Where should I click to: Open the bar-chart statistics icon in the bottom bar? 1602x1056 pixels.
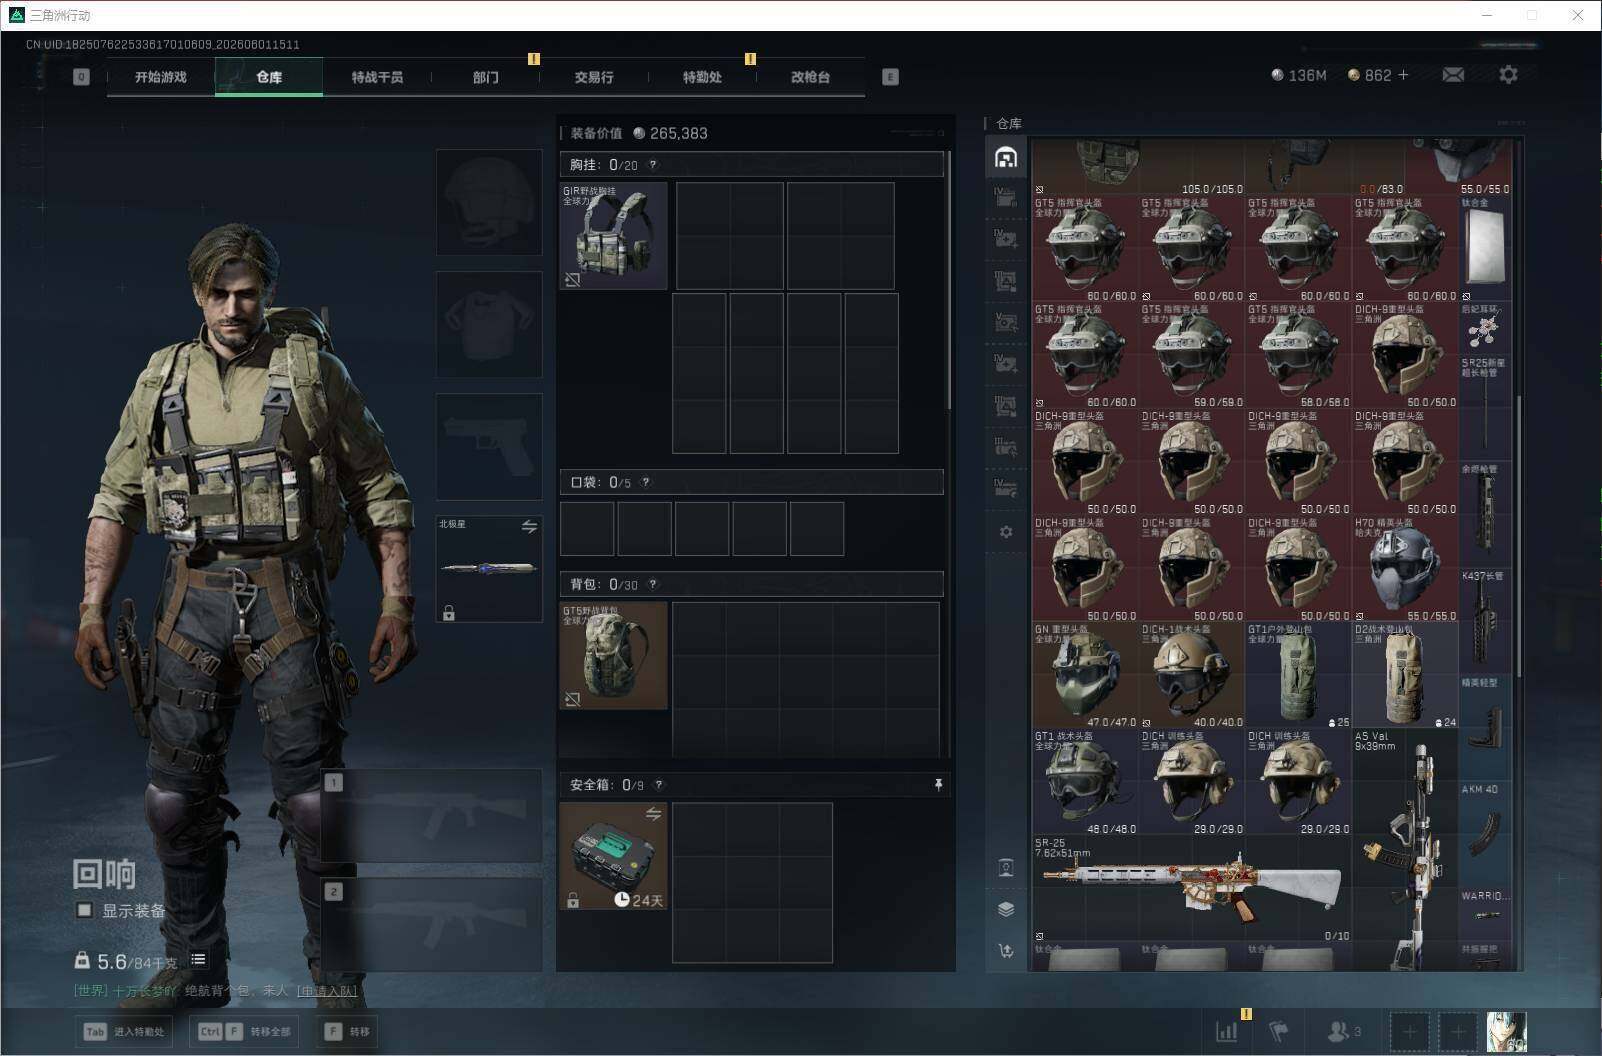point(1226,1031)
